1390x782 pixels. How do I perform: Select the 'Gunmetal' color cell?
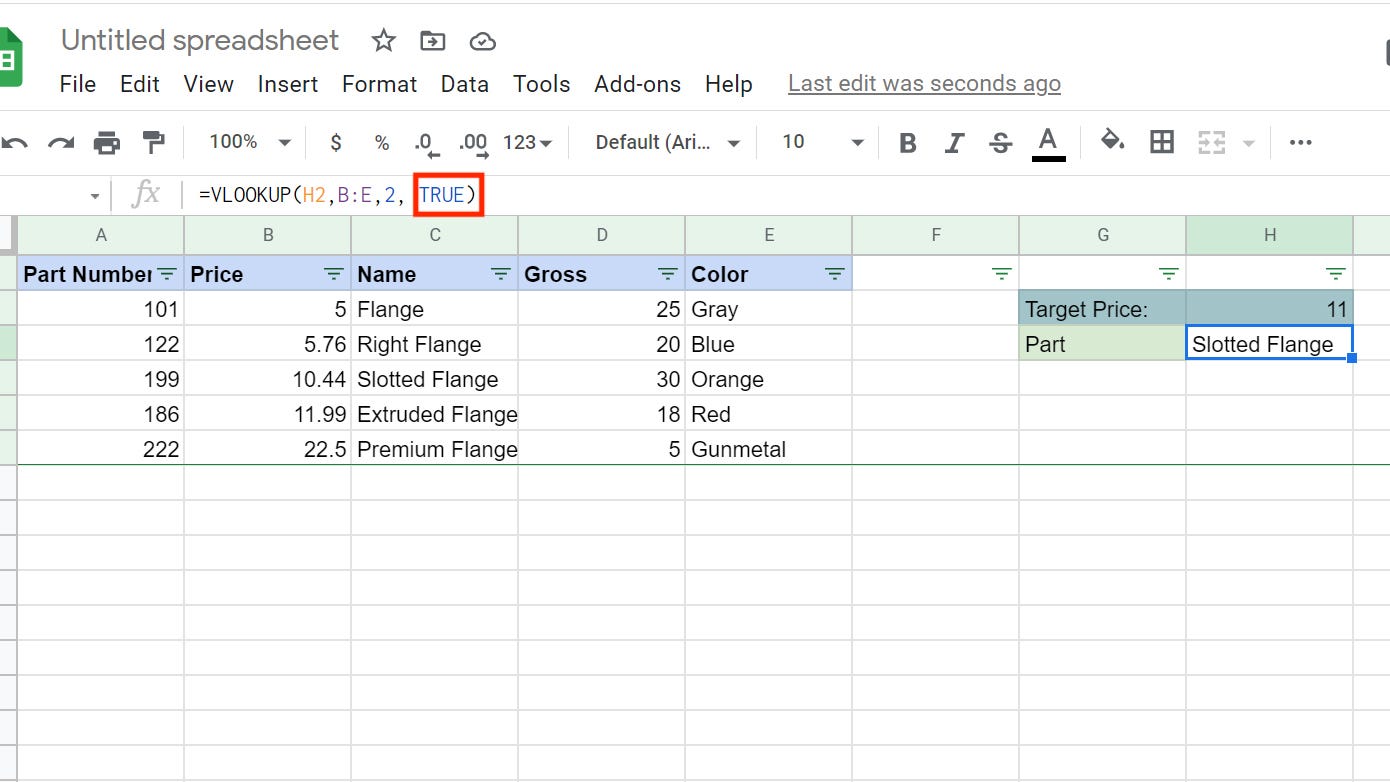click(769, 448)
